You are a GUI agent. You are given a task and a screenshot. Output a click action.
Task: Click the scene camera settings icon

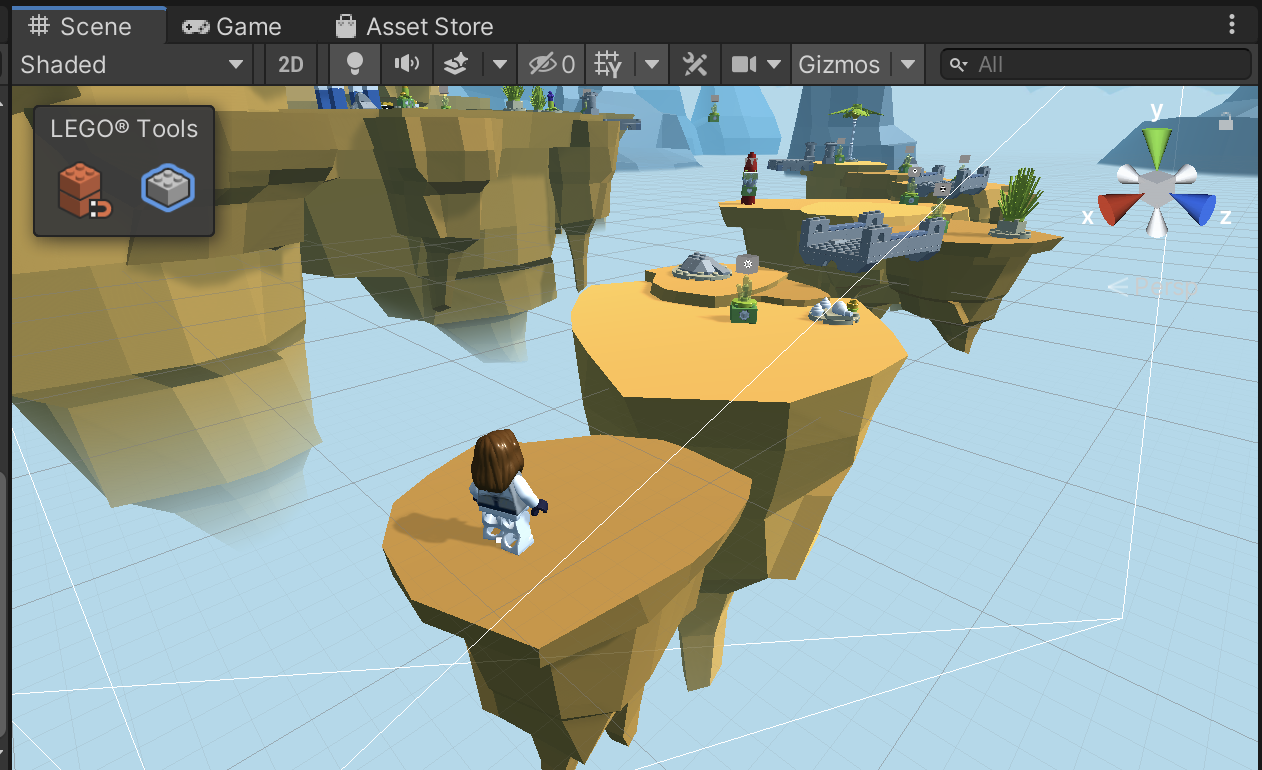(743, 65)
